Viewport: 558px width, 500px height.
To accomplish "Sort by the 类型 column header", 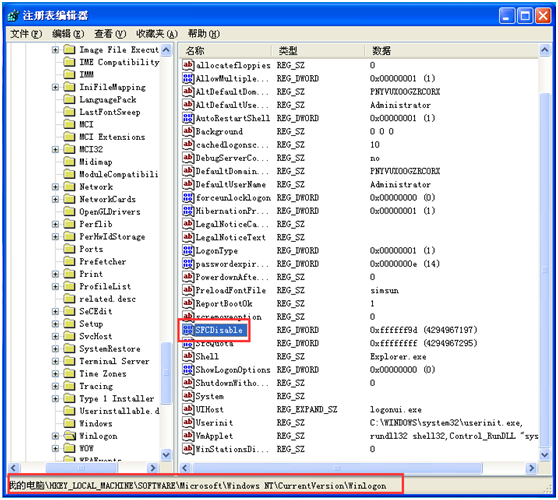I will coord(318,51).
